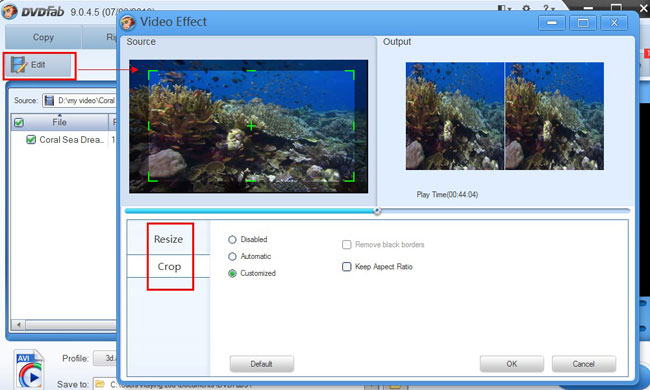Open the Profile dropdown in DVDFab
The width and height of the screenshot is (650, 390).
[105, 358]
